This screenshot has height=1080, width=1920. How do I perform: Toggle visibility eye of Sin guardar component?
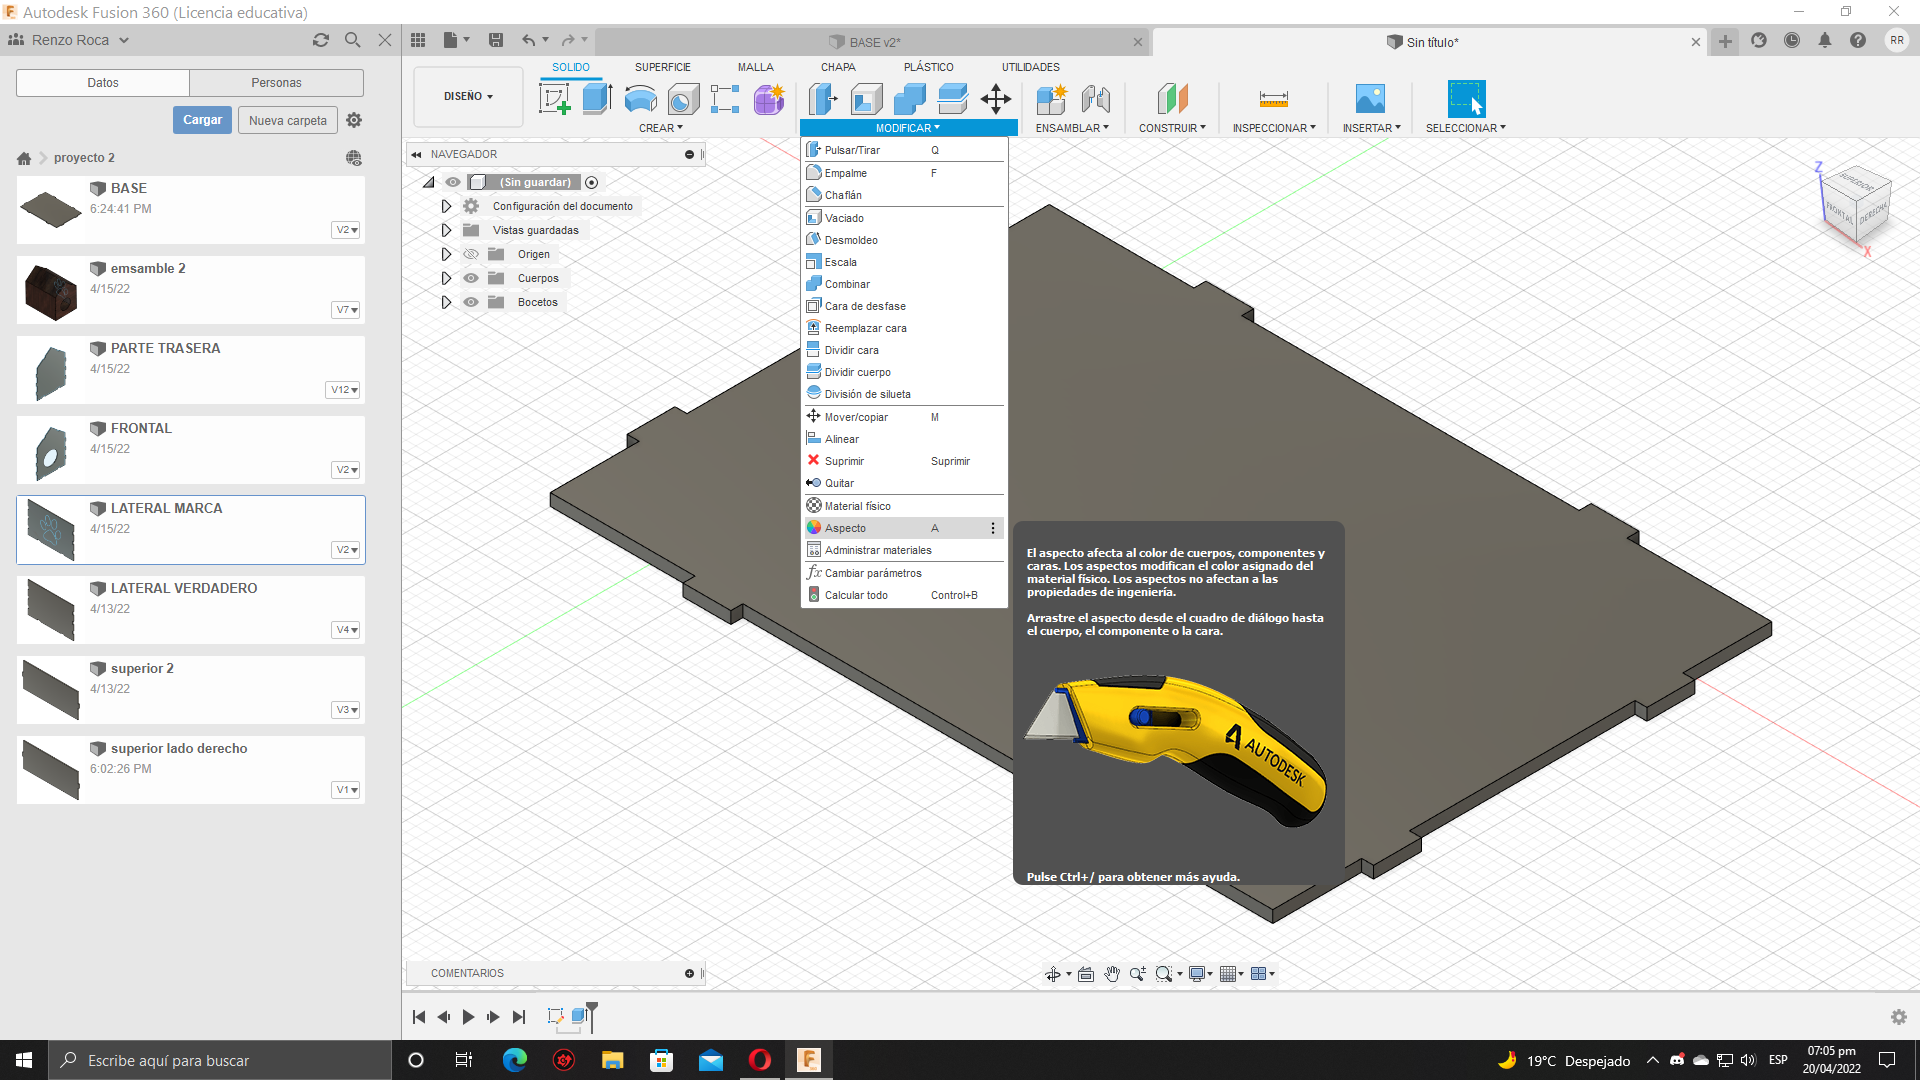coord(453,182)
